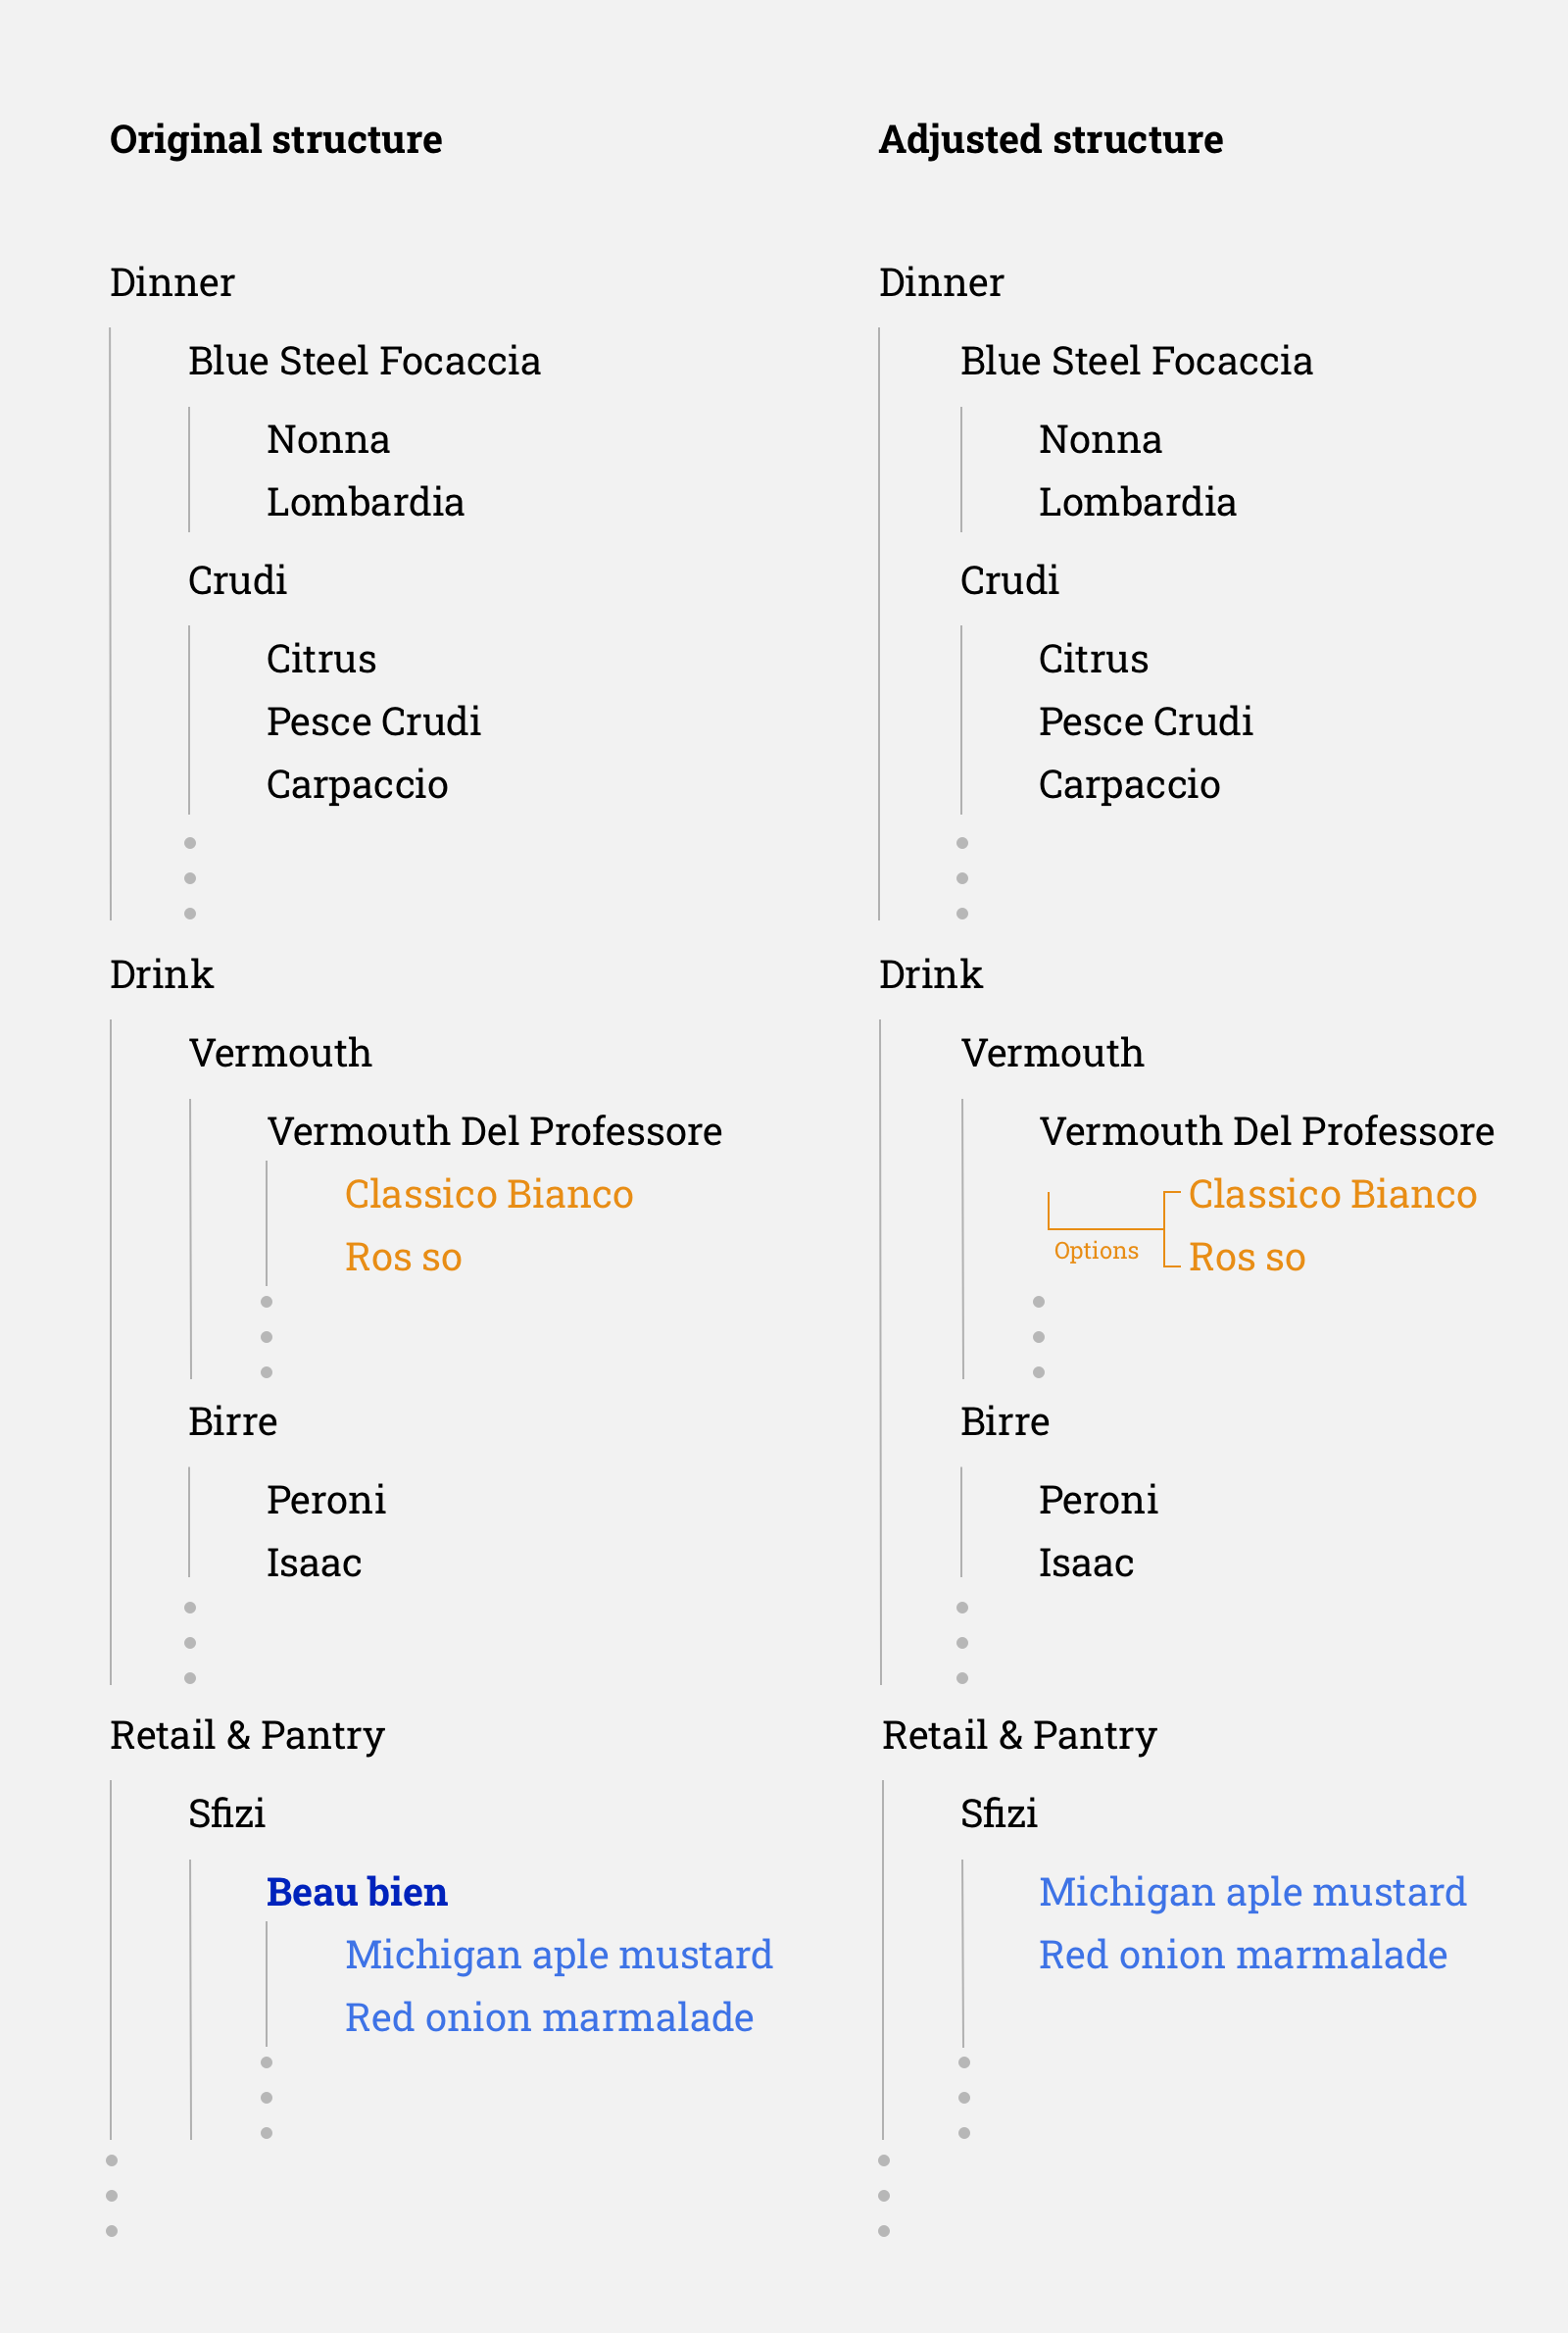This screenshot has height=2333, width=1568.
Task: Select 'Red onion marmalade' in the original structure
Action: click(x=549, y=2017)
